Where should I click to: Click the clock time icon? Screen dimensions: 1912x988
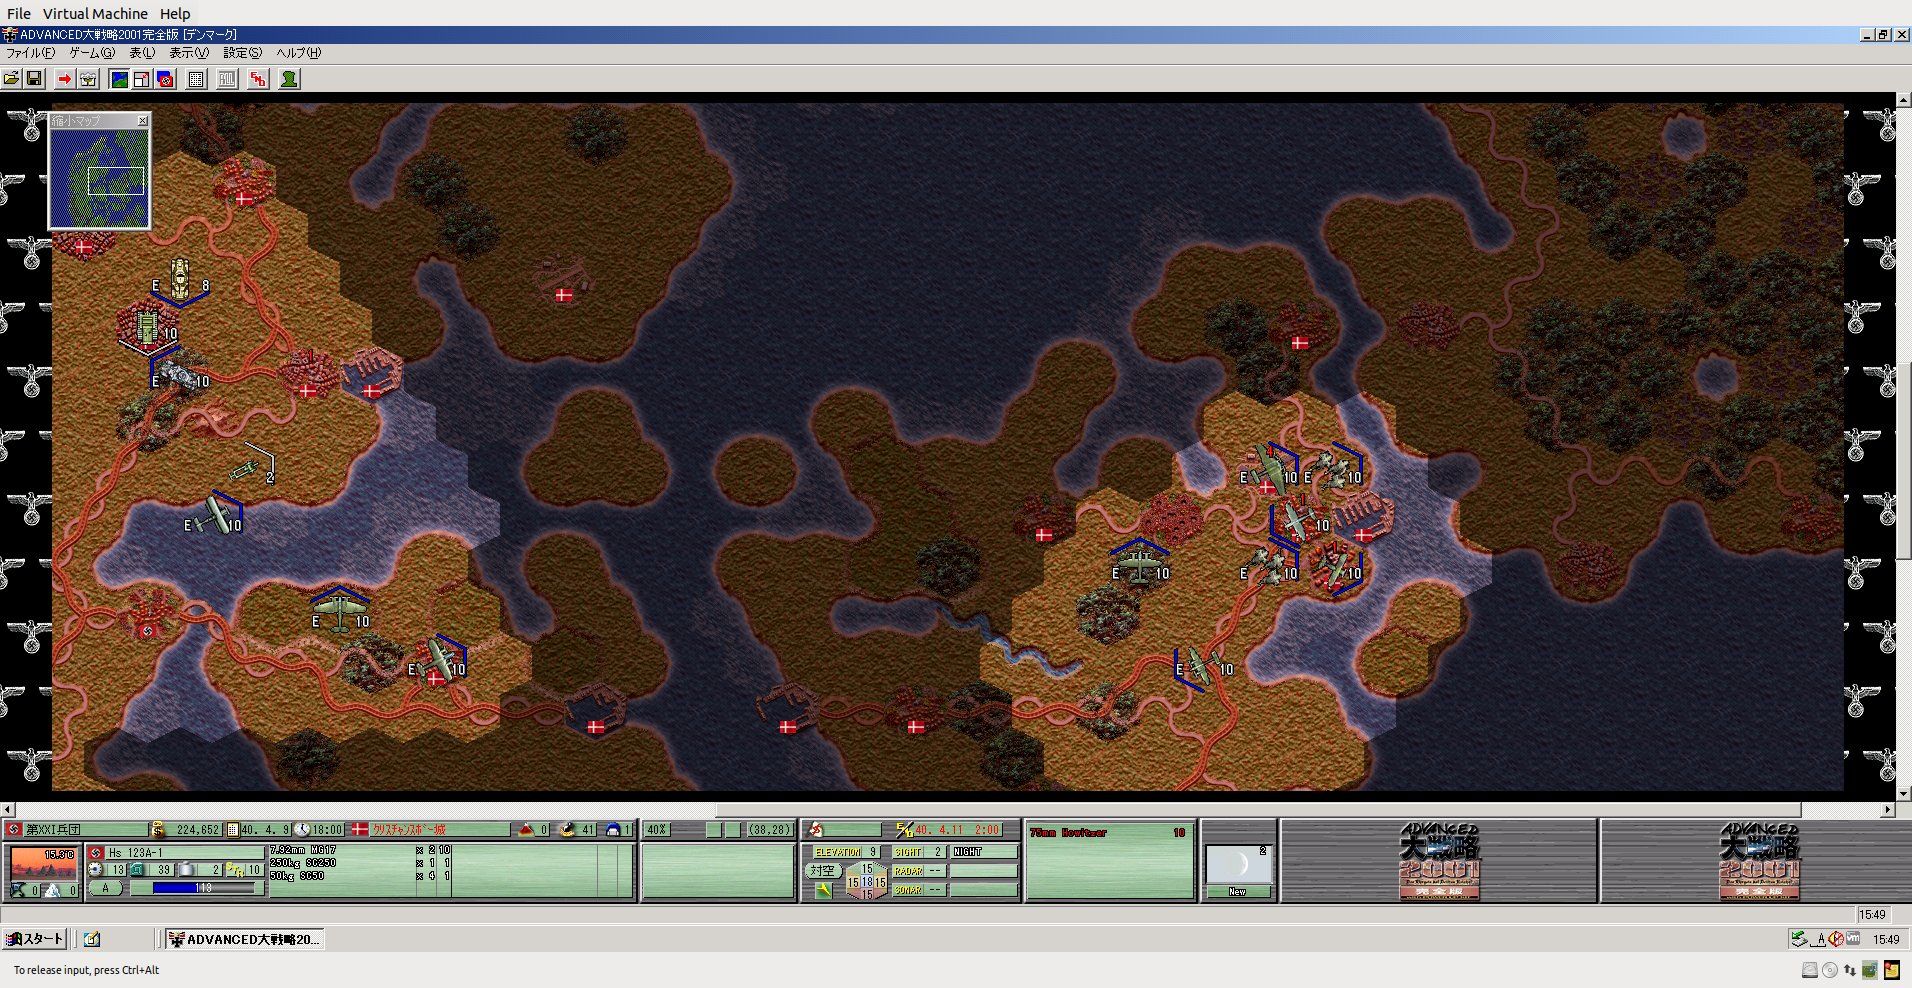click(301, 830)
